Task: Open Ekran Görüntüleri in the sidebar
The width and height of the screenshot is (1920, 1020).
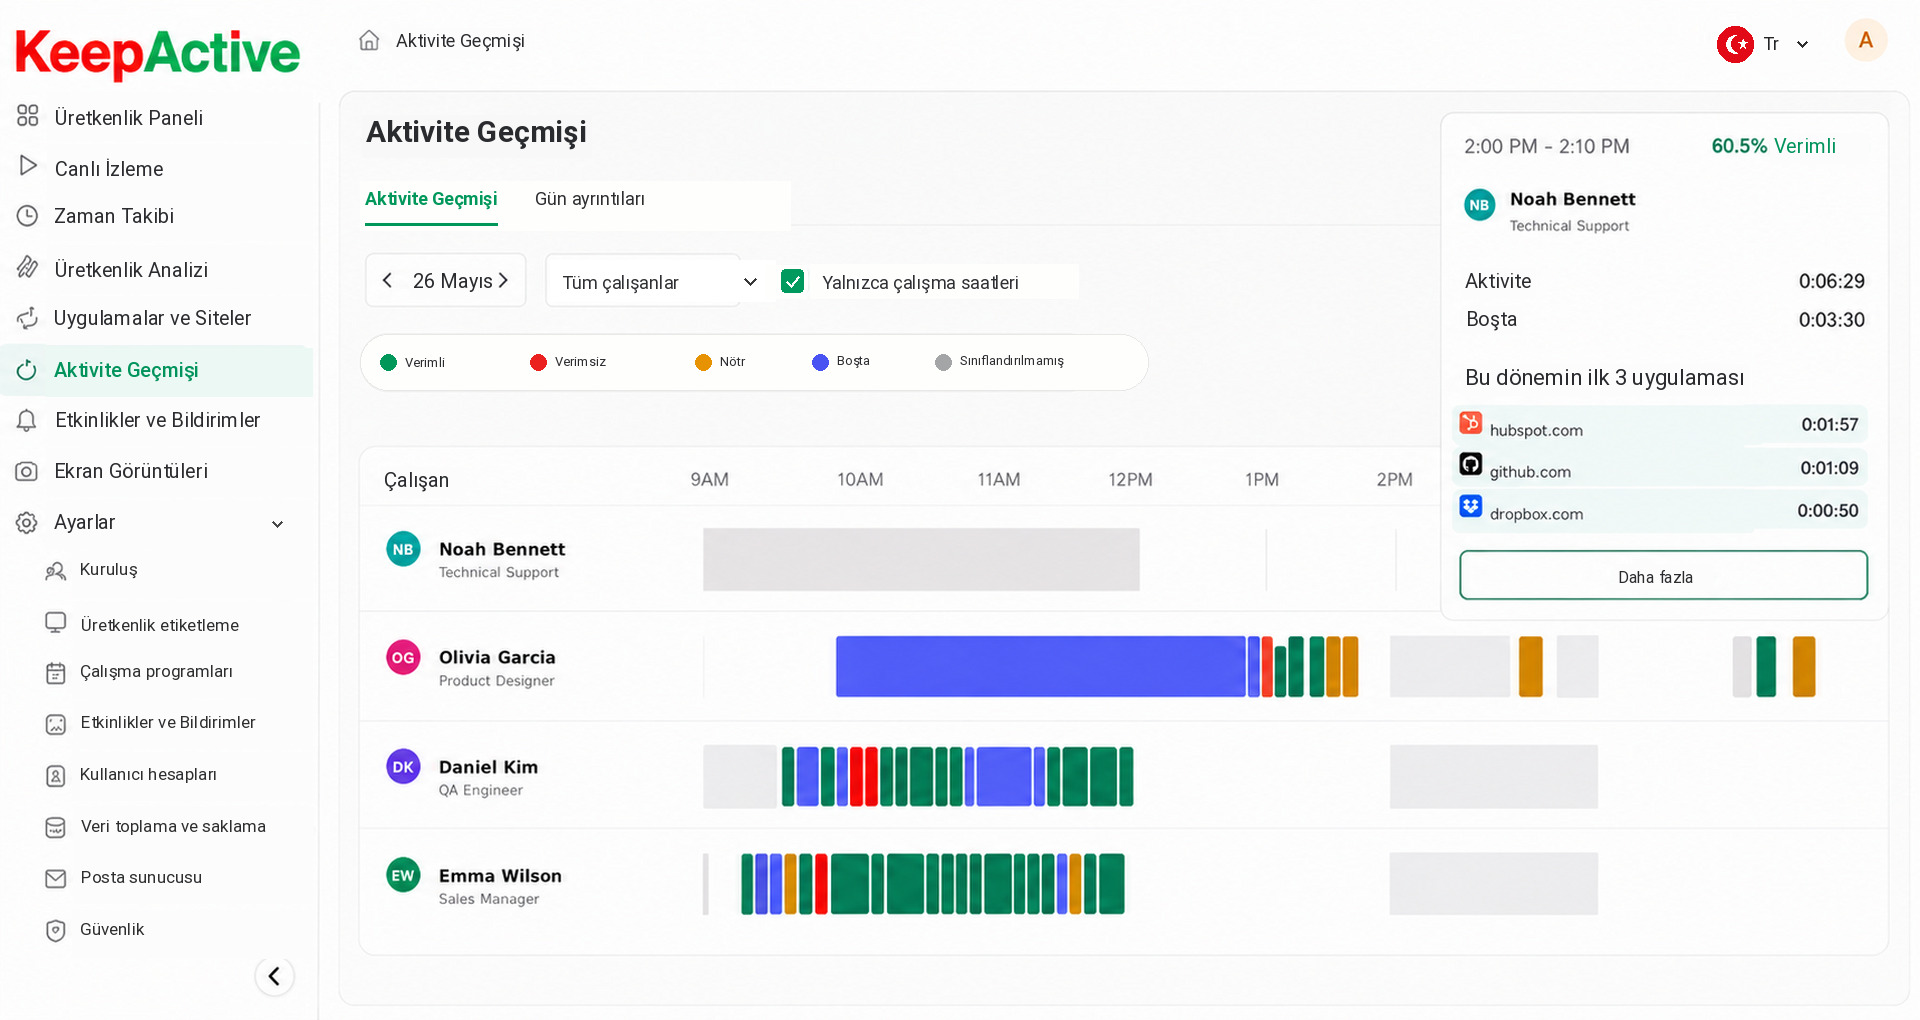Action: click(x=131, y=471)
